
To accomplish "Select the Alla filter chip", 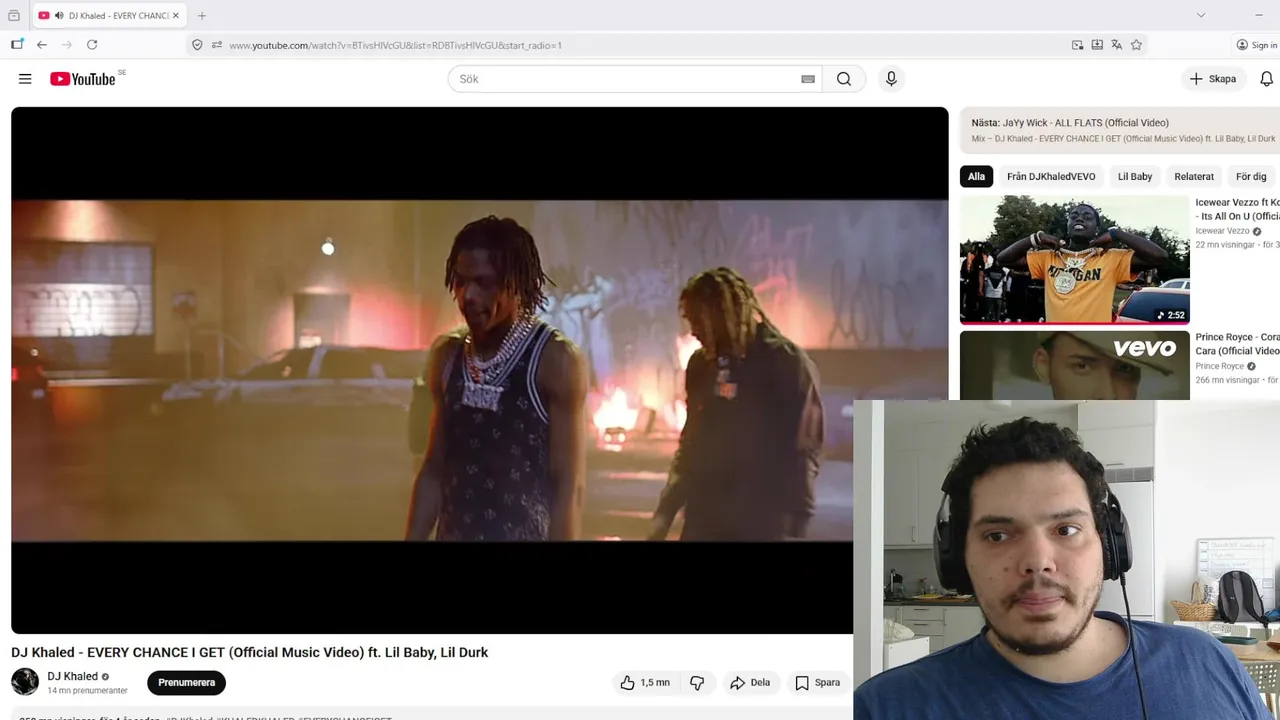I will click(976, 176).
